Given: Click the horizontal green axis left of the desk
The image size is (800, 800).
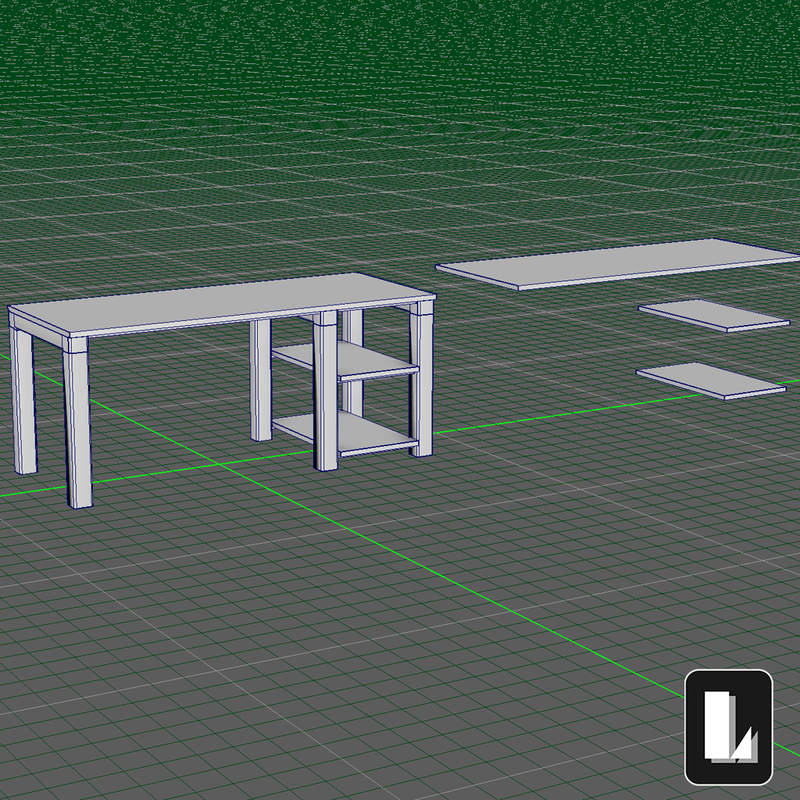Looking at the screenshot, I should pos(30,493).
